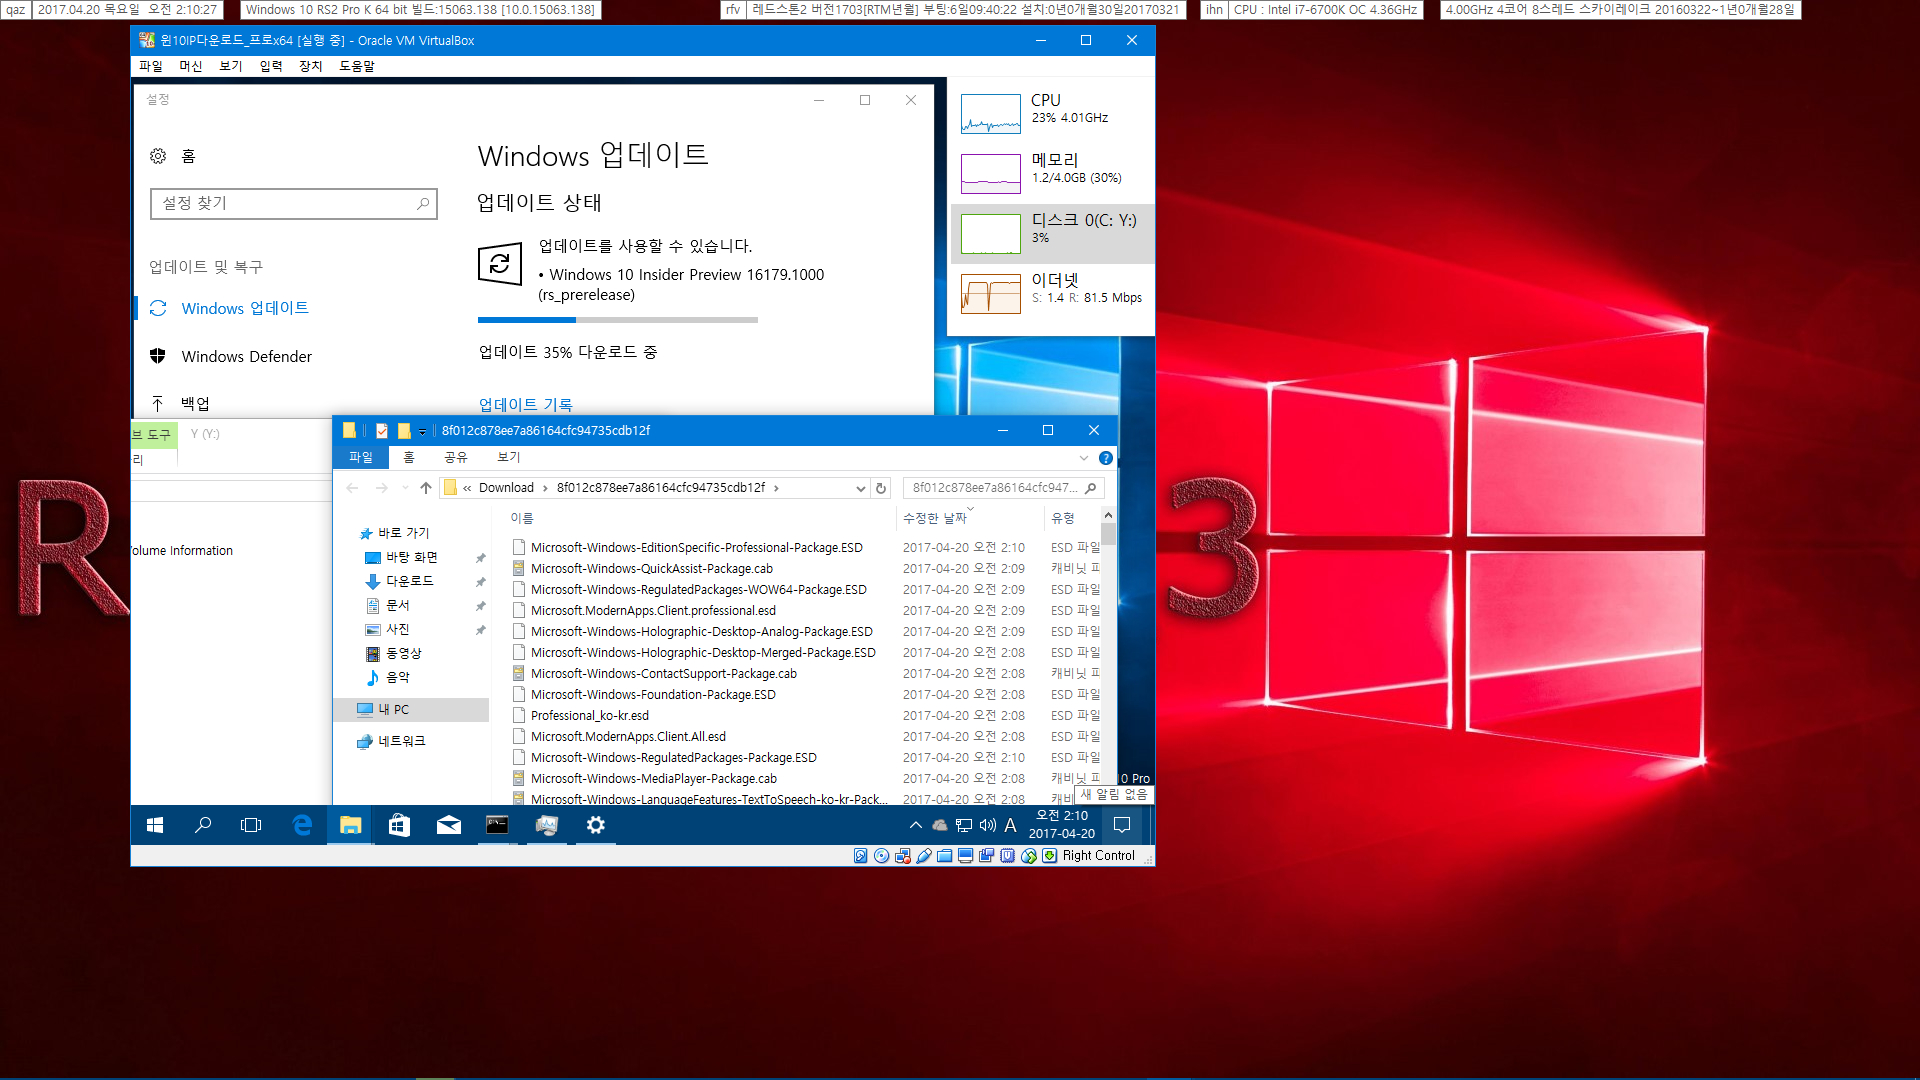Image resolution: width=1920 pixels, height=1080 pixels.
Task: Go up one folder level in Explorer
Action: 426,488
